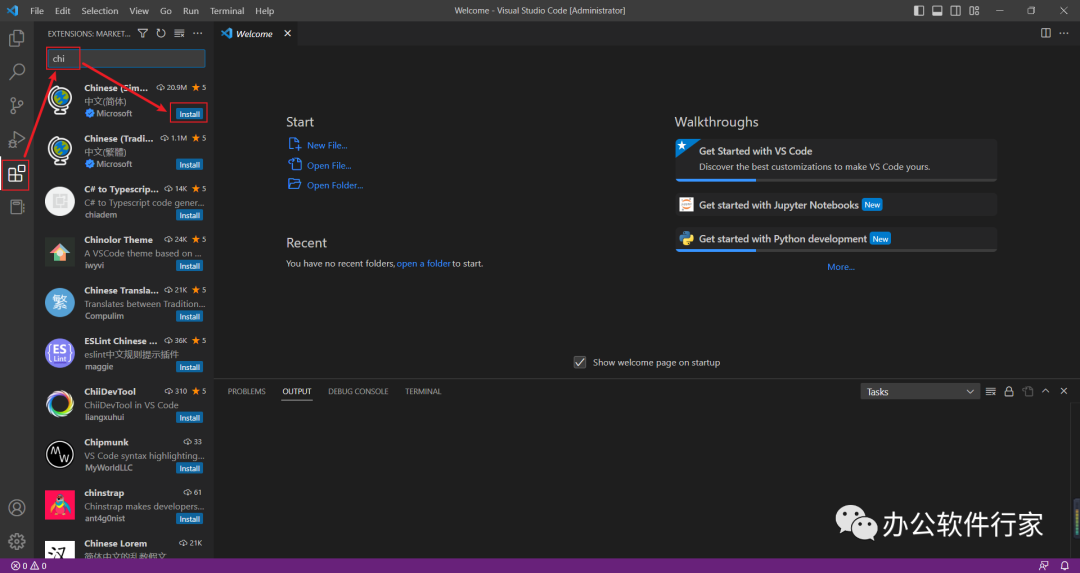1080x573 pixels.
Task: Close the bottom panel
Action: pos(1063,391)
